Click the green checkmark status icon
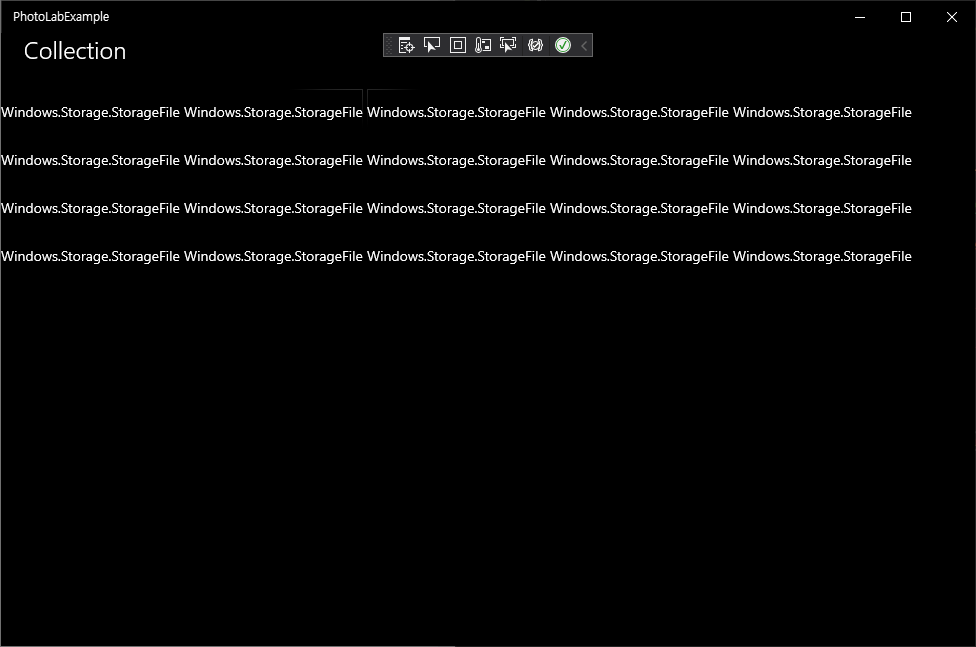The image size is (976, 647). click(563, 45)
